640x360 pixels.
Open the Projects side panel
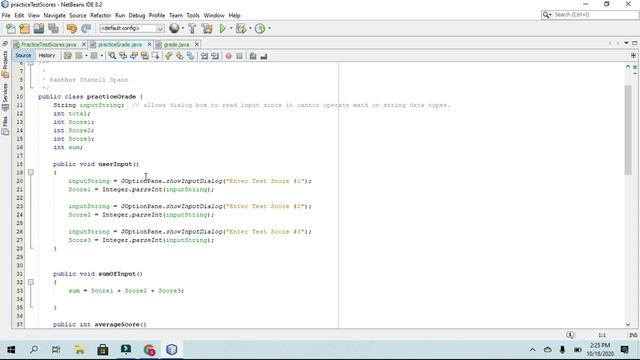5,64
